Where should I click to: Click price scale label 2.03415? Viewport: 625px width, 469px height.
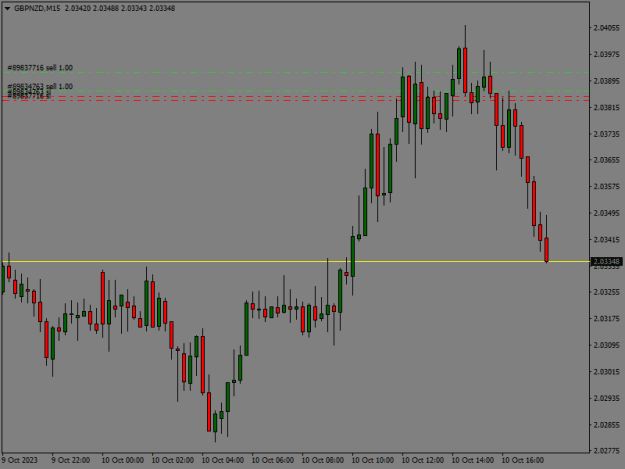pyautogui.click(x=607, y=239)
